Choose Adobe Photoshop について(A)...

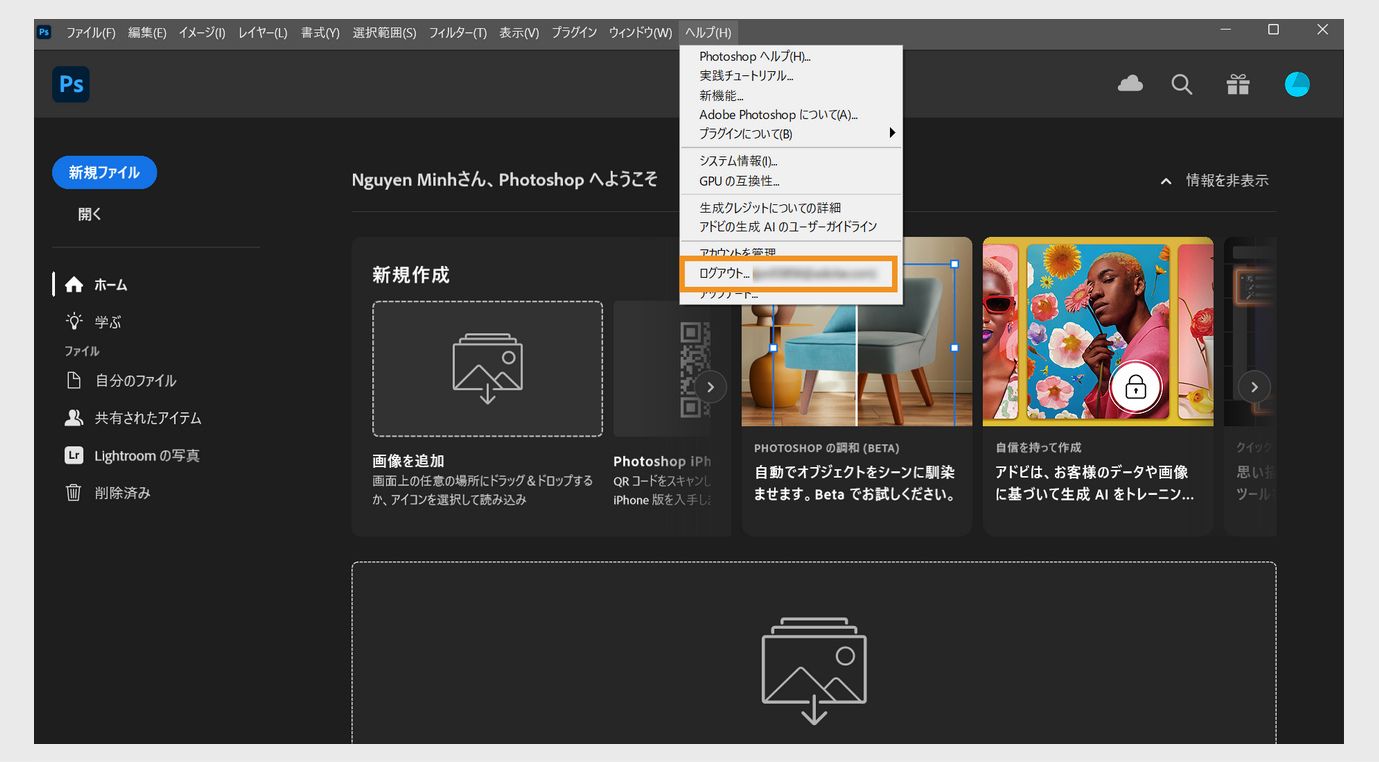[791, 115]
